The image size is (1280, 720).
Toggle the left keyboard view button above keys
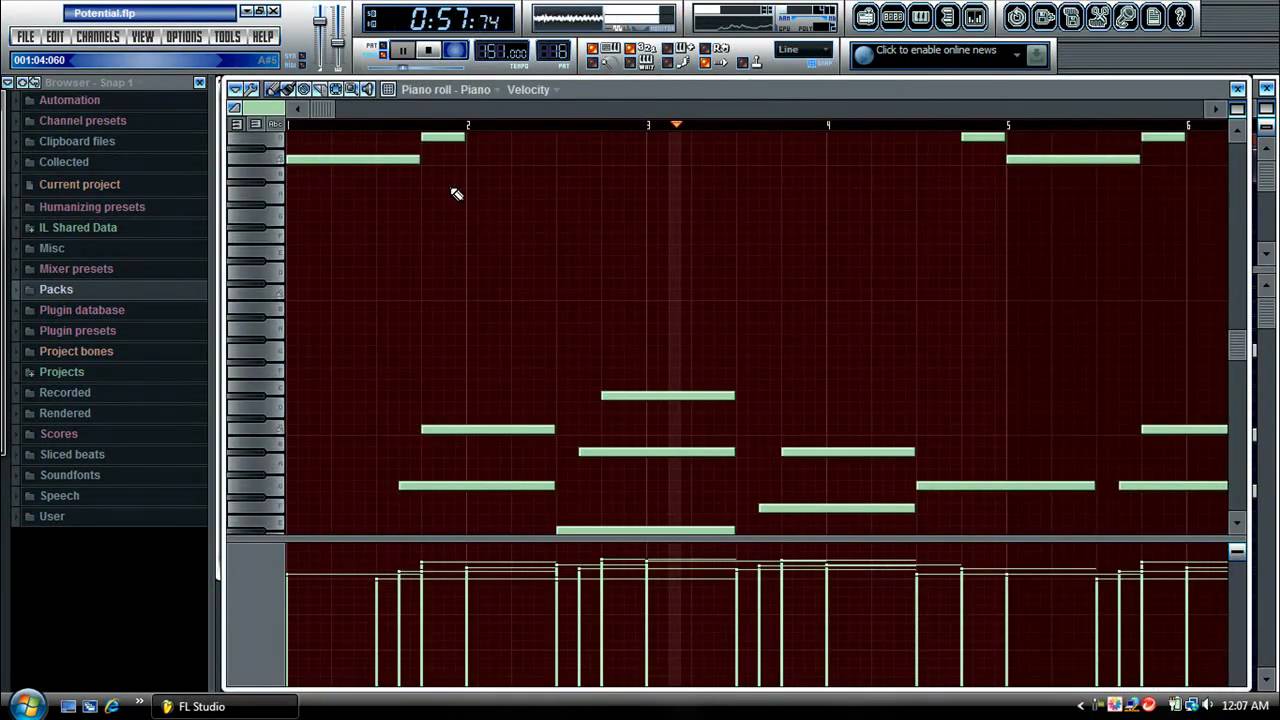pos(237,124)
